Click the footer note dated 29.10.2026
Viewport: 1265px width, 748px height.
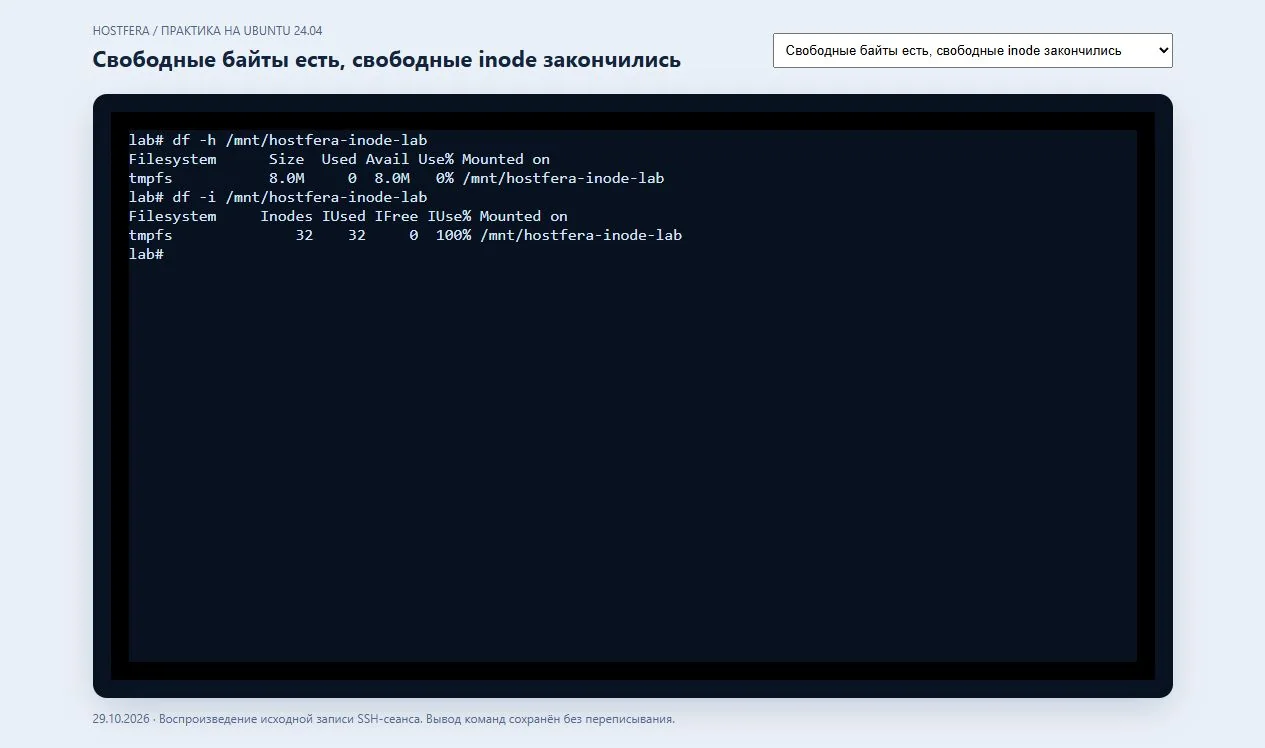384,719
